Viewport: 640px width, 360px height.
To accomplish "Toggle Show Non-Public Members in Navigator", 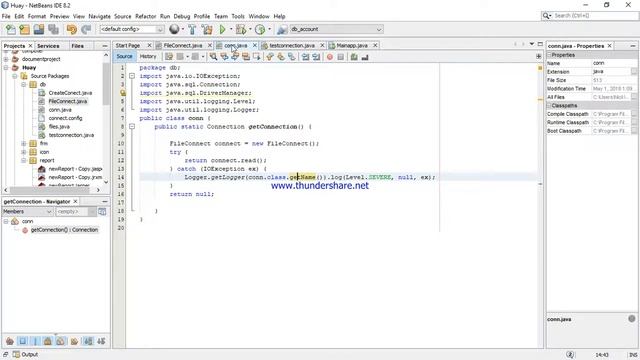I will click(x=48, y=341).
